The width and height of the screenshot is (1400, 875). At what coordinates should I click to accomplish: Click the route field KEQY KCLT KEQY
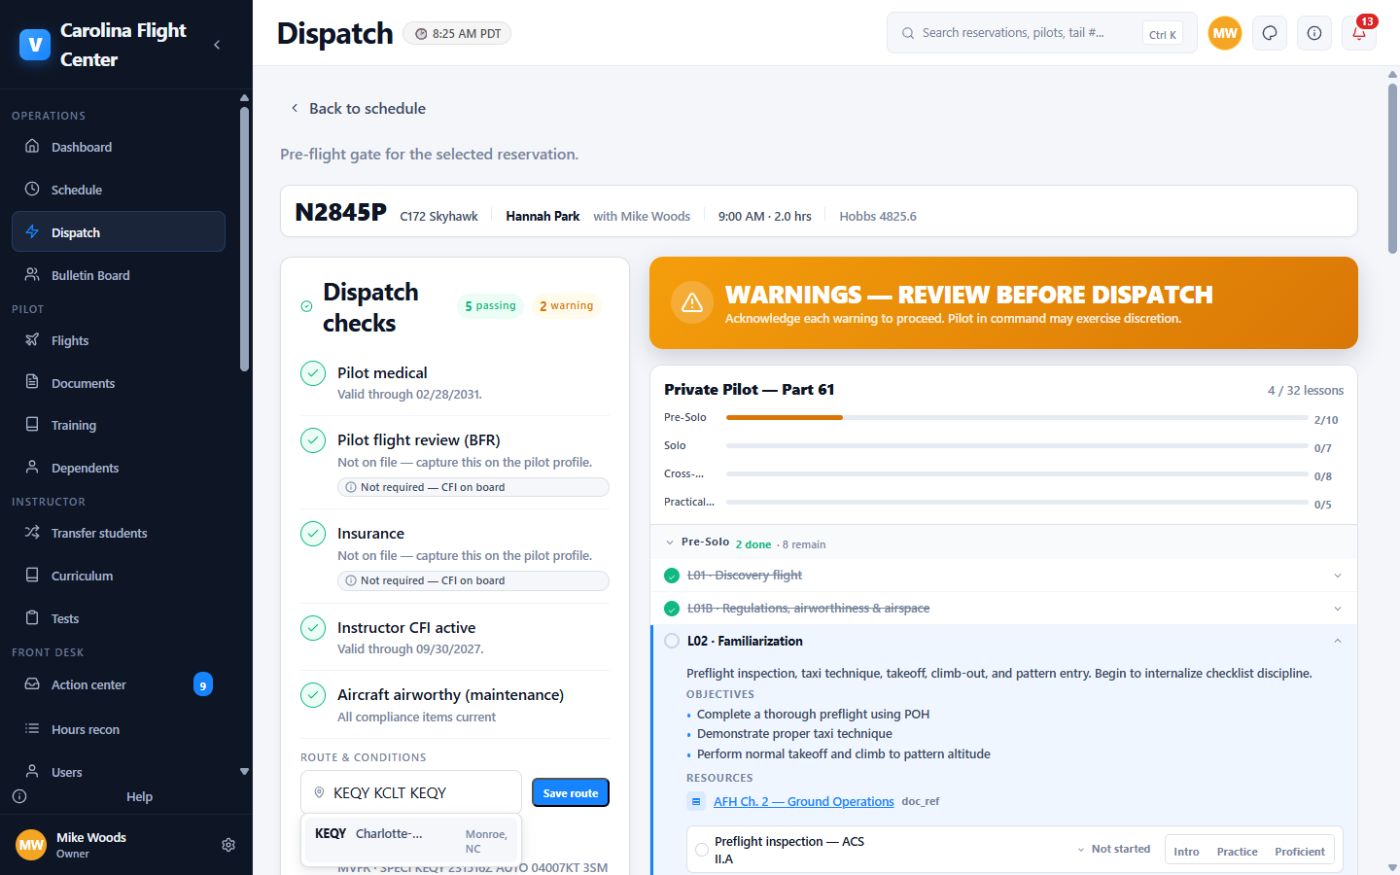click(411, 792)
